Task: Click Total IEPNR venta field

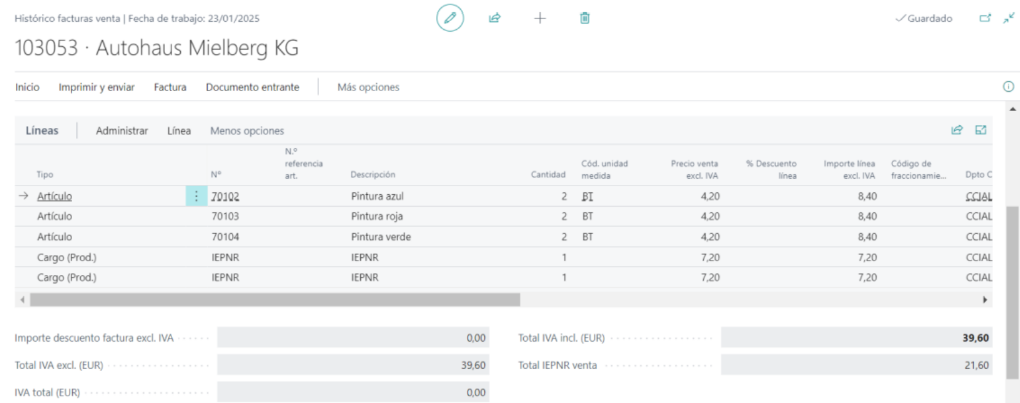Action: click(x=857, y=365)
